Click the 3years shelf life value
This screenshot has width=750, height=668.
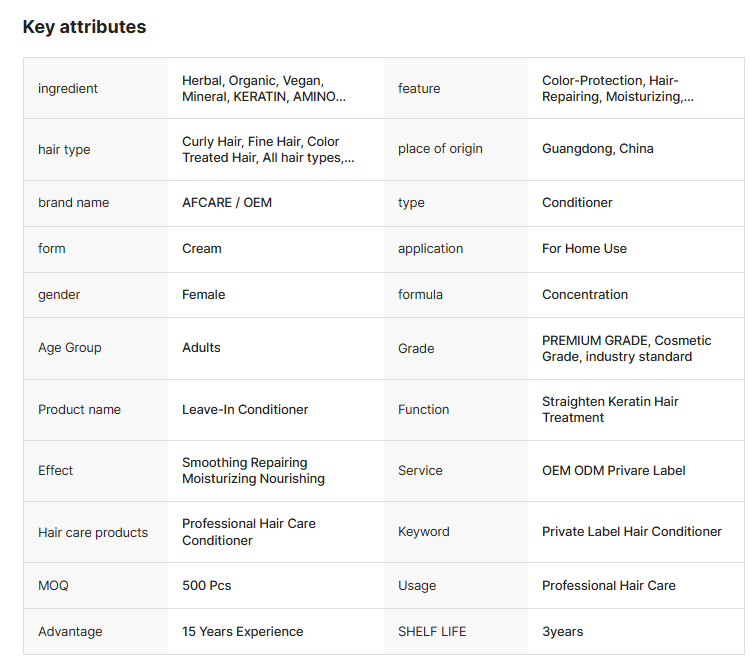pos(562,632)
